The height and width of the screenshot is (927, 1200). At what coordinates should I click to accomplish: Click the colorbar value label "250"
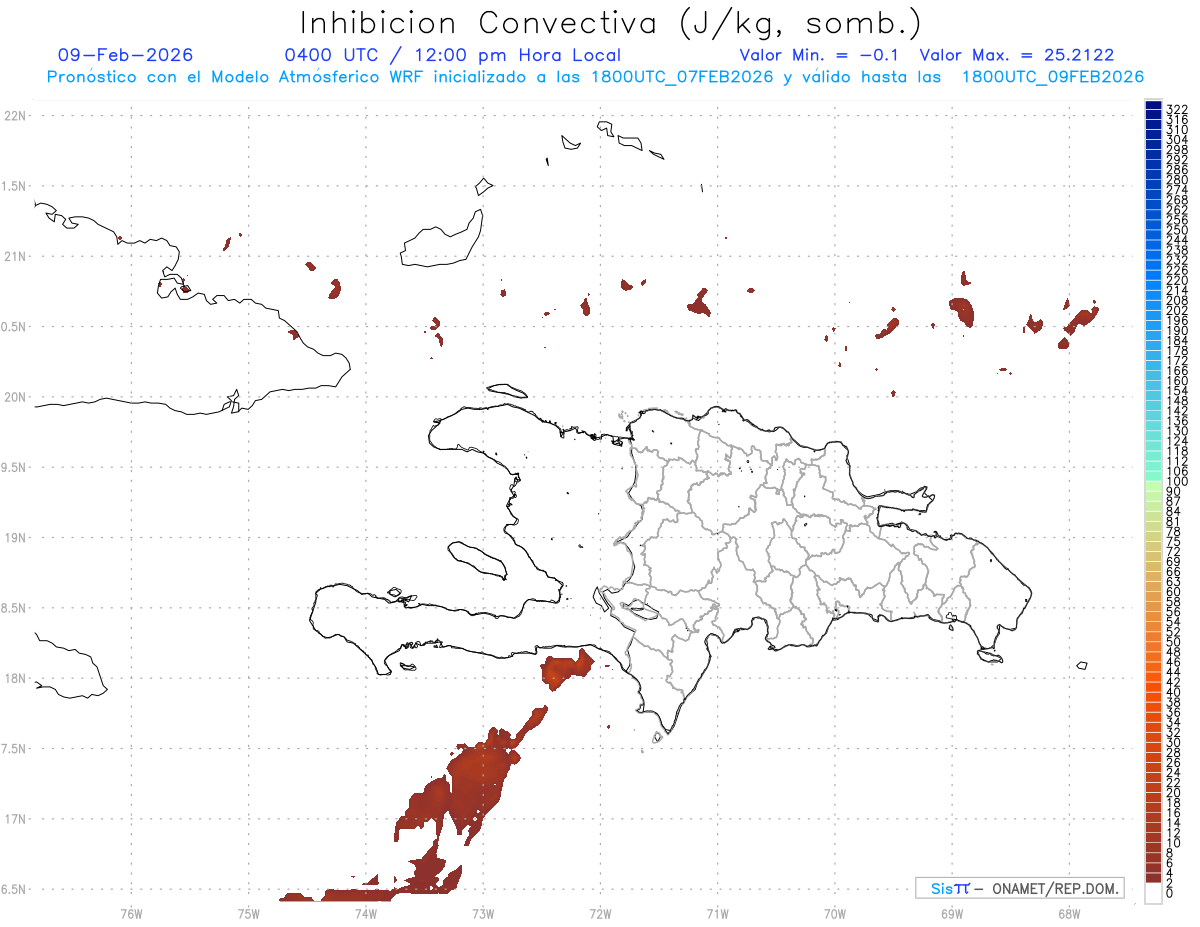[x=1177, y=230]
